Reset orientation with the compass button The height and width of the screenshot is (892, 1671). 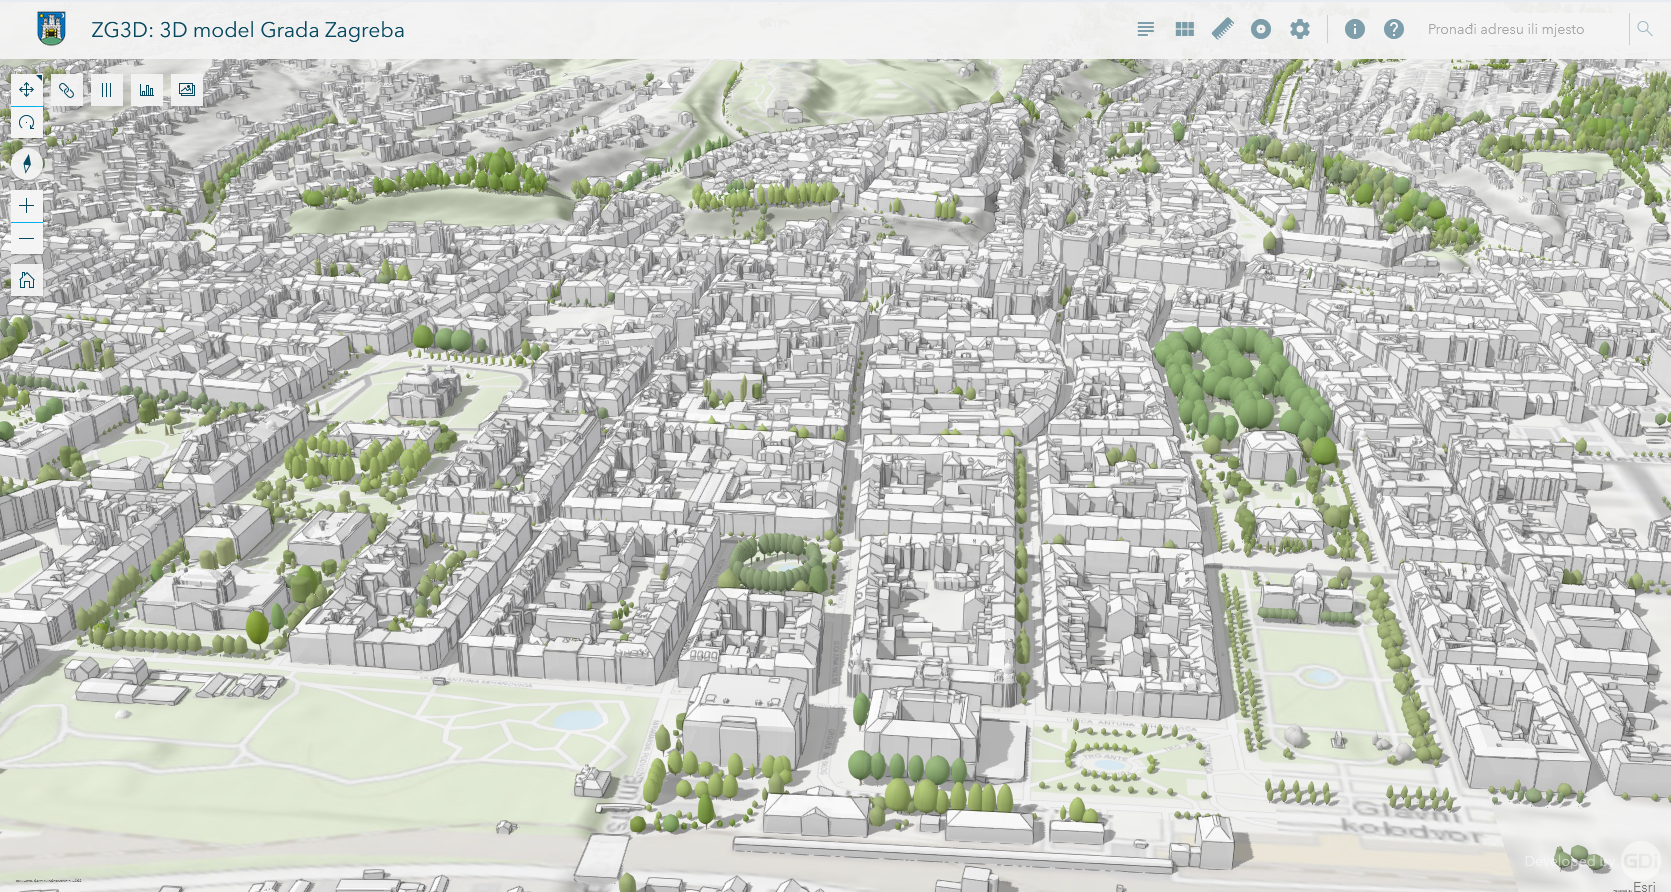26,164
